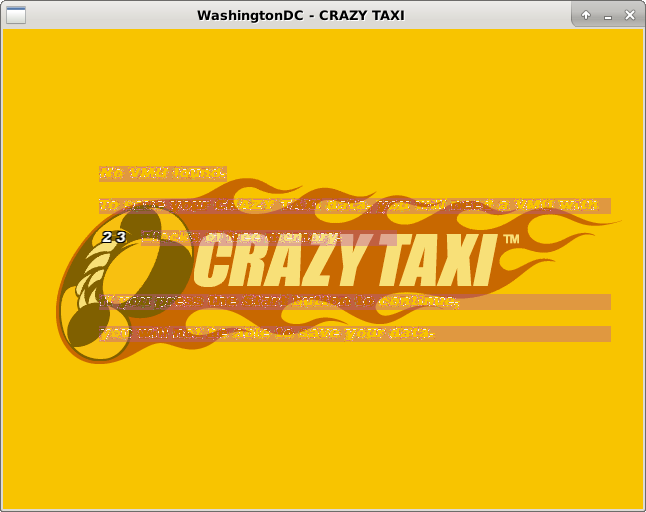
Task: Shade the window with the up-arrow button
Action: pos(586,15)
